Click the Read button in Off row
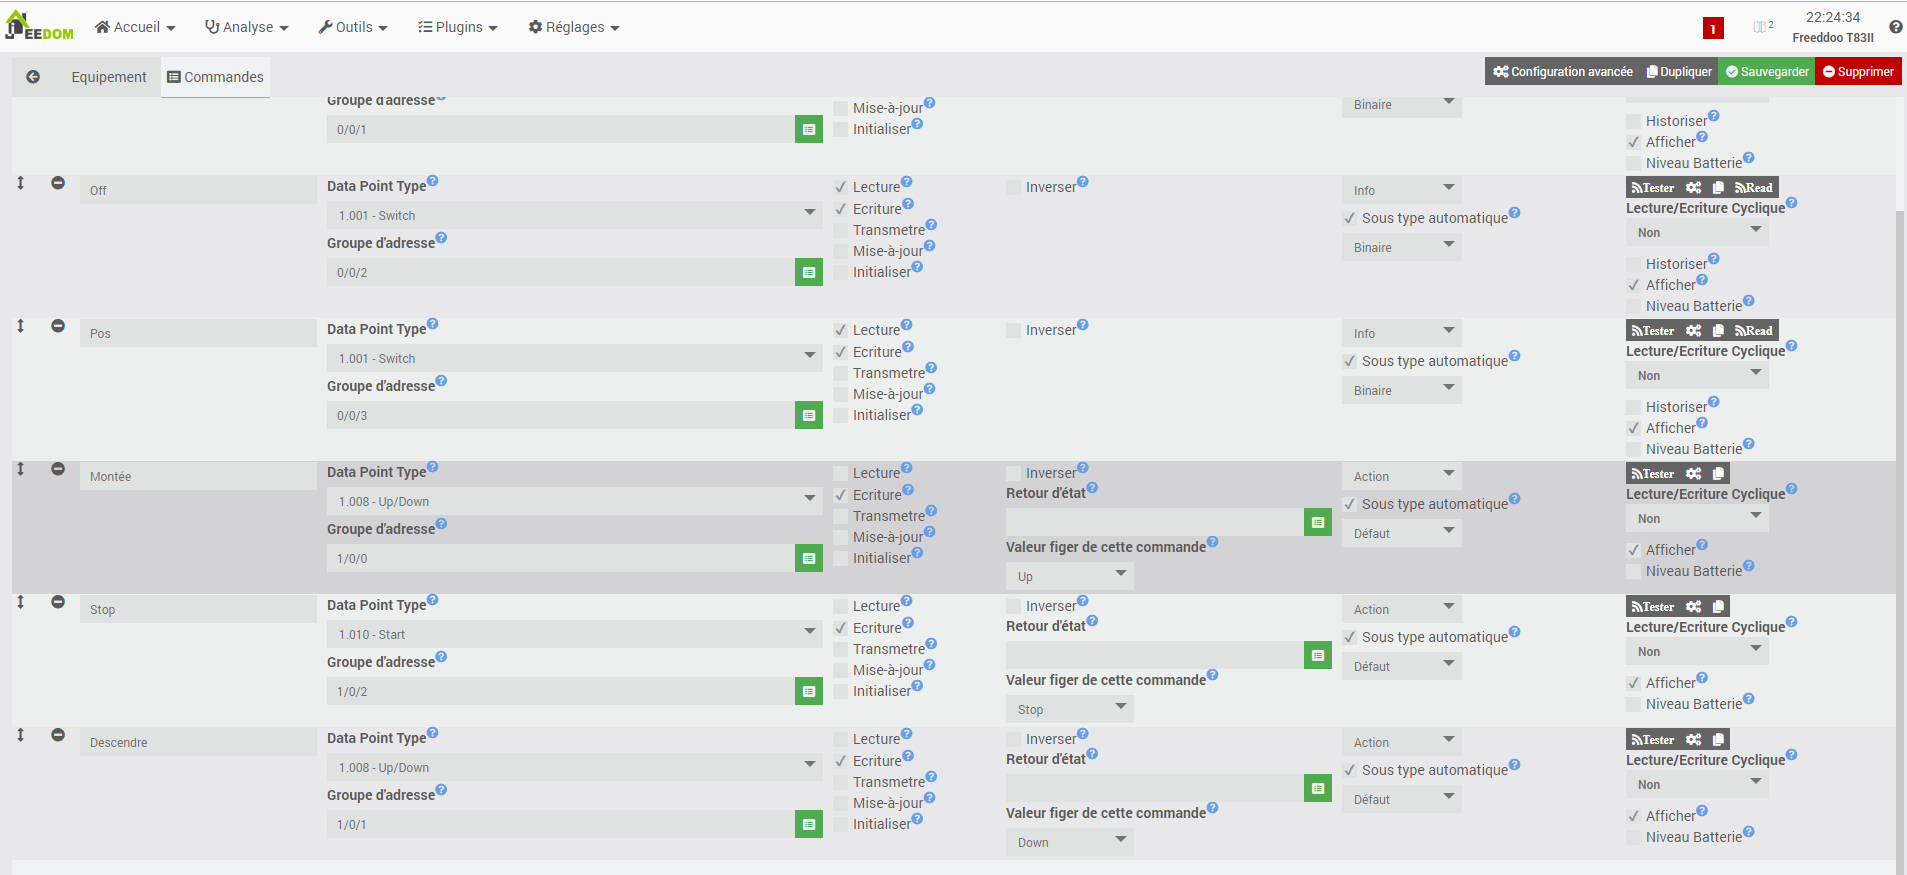Viewport: 1907px width, 875px height. pos(1754,188)
